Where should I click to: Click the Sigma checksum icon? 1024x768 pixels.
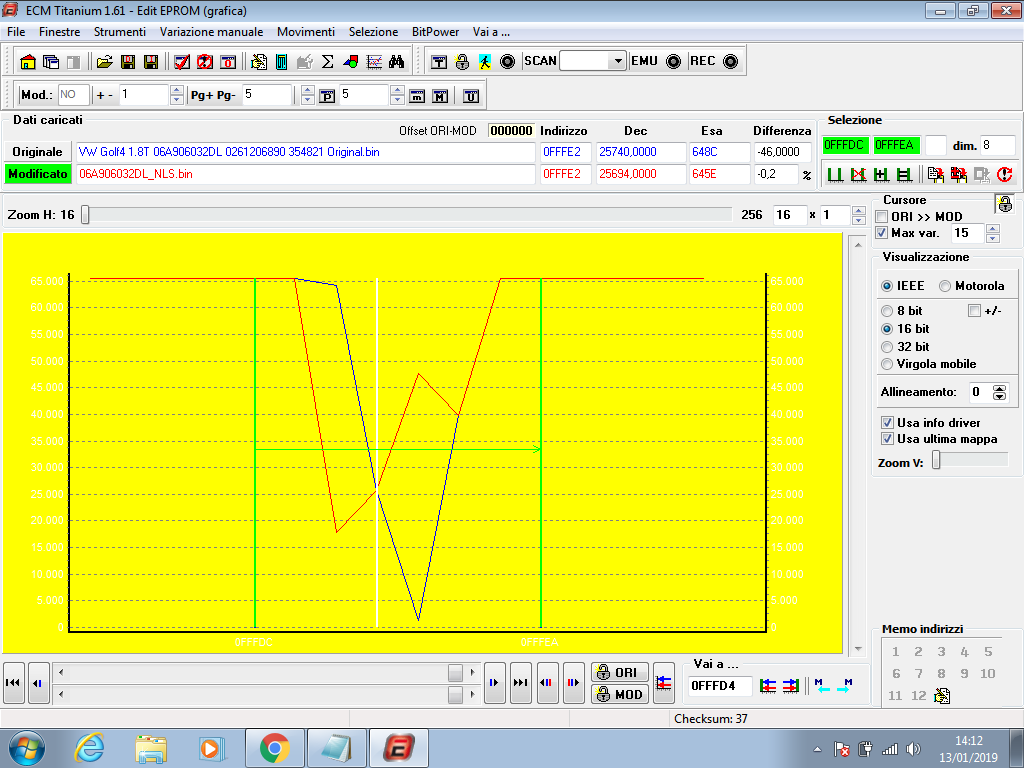(x=327, y=62)
